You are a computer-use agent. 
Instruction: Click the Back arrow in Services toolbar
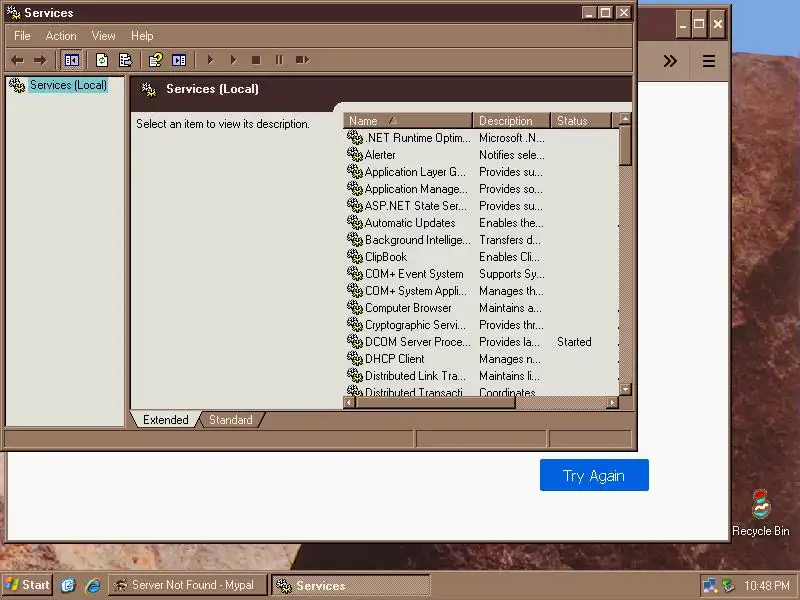coord(17,60)
